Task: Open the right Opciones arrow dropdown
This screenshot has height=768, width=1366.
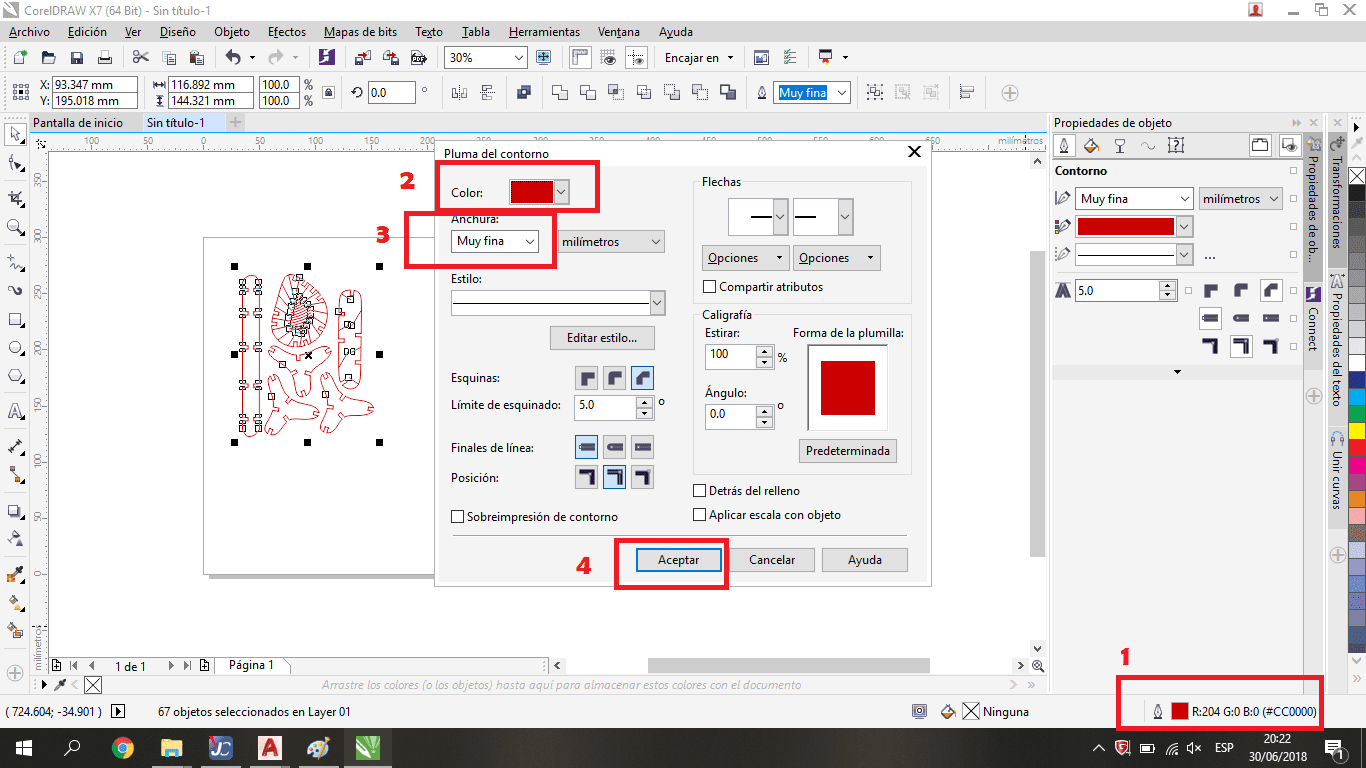Action: (837, 258)
